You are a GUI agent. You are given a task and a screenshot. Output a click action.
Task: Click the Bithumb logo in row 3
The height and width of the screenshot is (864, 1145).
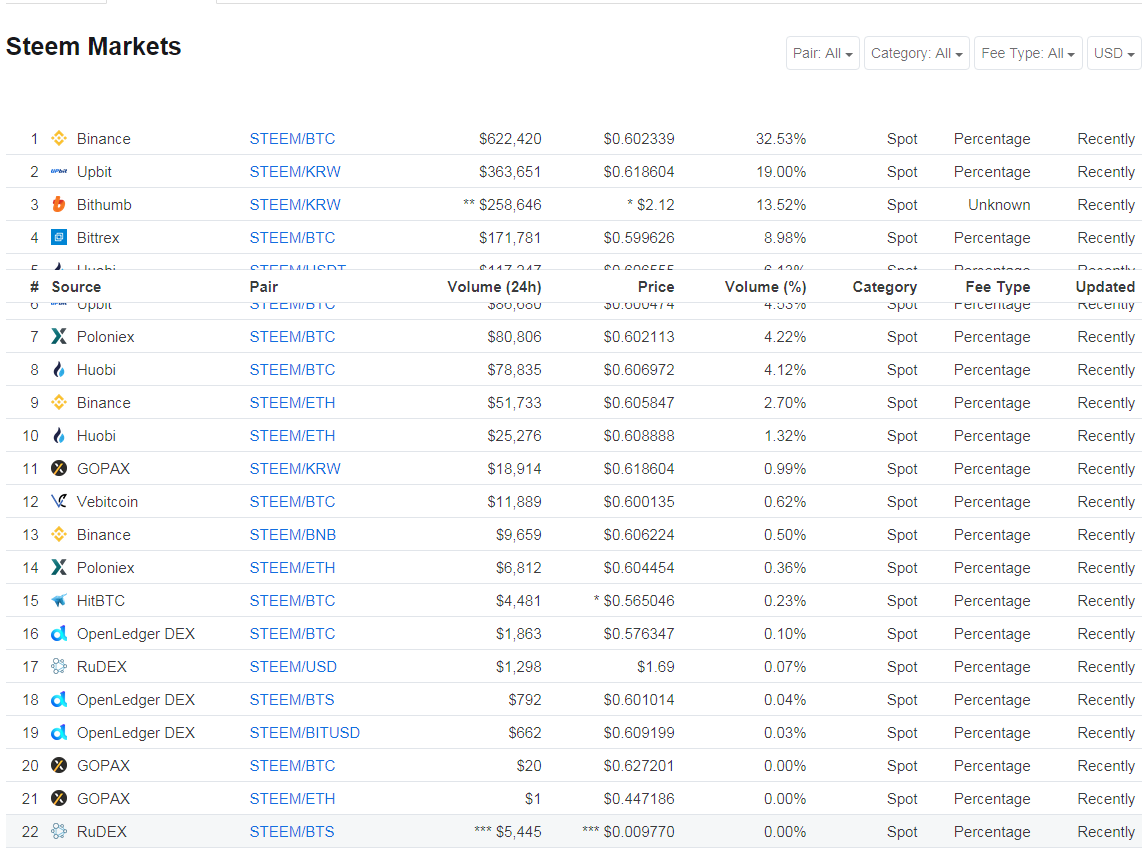tap(59, 204)
